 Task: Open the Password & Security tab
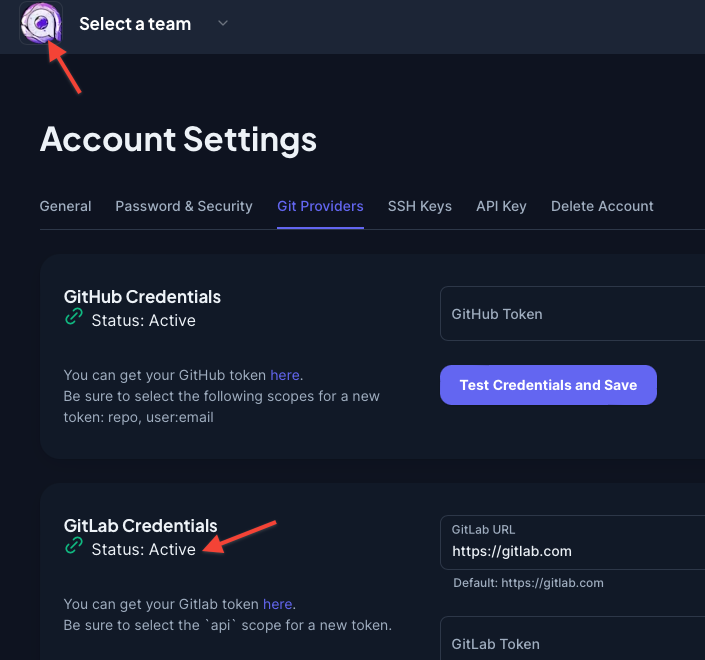(184, 206)
